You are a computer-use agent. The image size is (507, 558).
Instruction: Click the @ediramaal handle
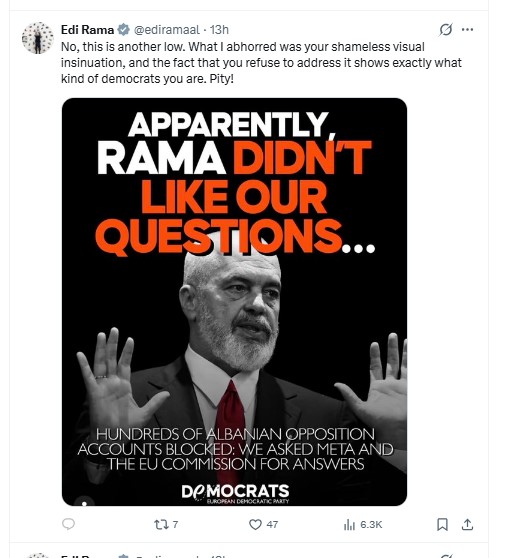(x=167, y=30)
